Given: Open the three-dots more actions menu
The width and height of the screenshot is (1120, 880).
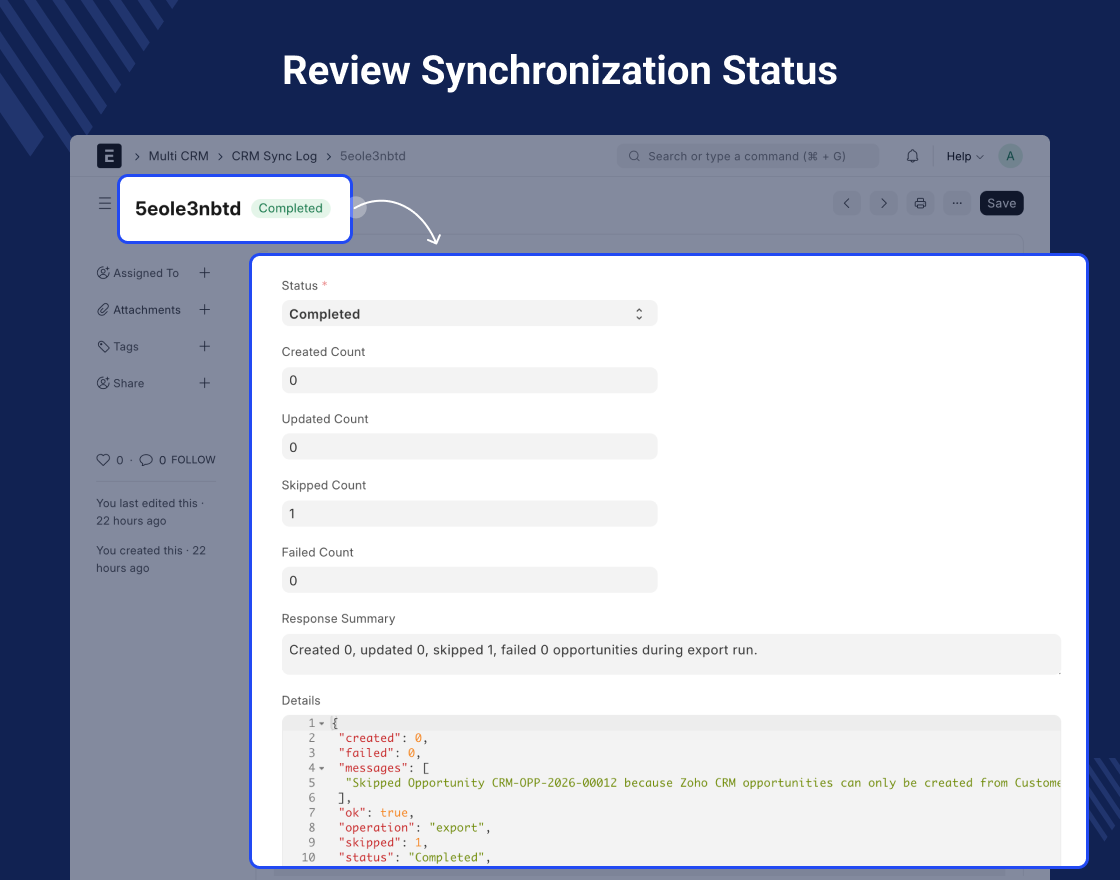Looking at the screenshot, I should pos(957,204).
